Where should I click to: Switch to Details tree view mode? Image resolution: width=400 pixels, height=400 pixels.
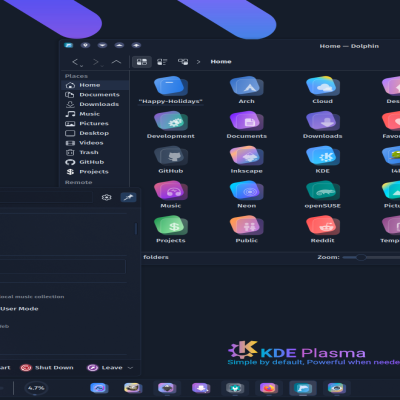[183, 62]
